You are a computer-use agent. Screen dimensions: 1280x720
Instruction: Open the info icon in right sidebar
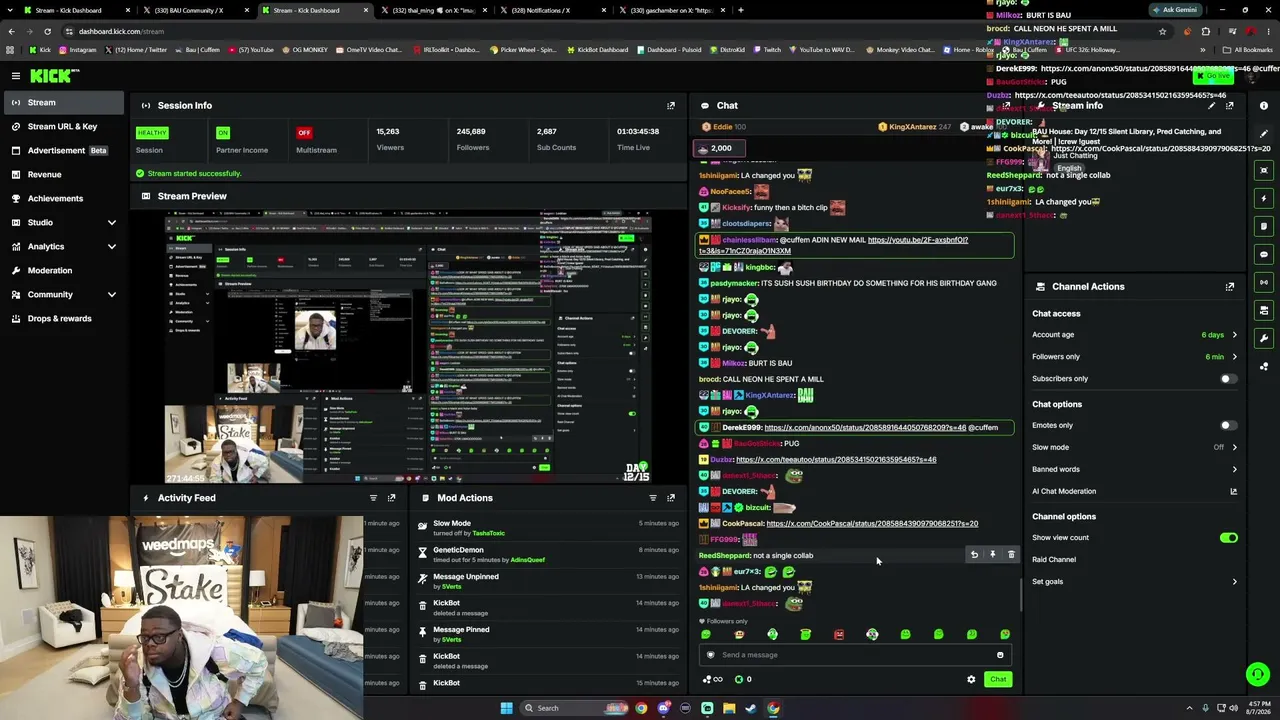[x=1264, y=106]
